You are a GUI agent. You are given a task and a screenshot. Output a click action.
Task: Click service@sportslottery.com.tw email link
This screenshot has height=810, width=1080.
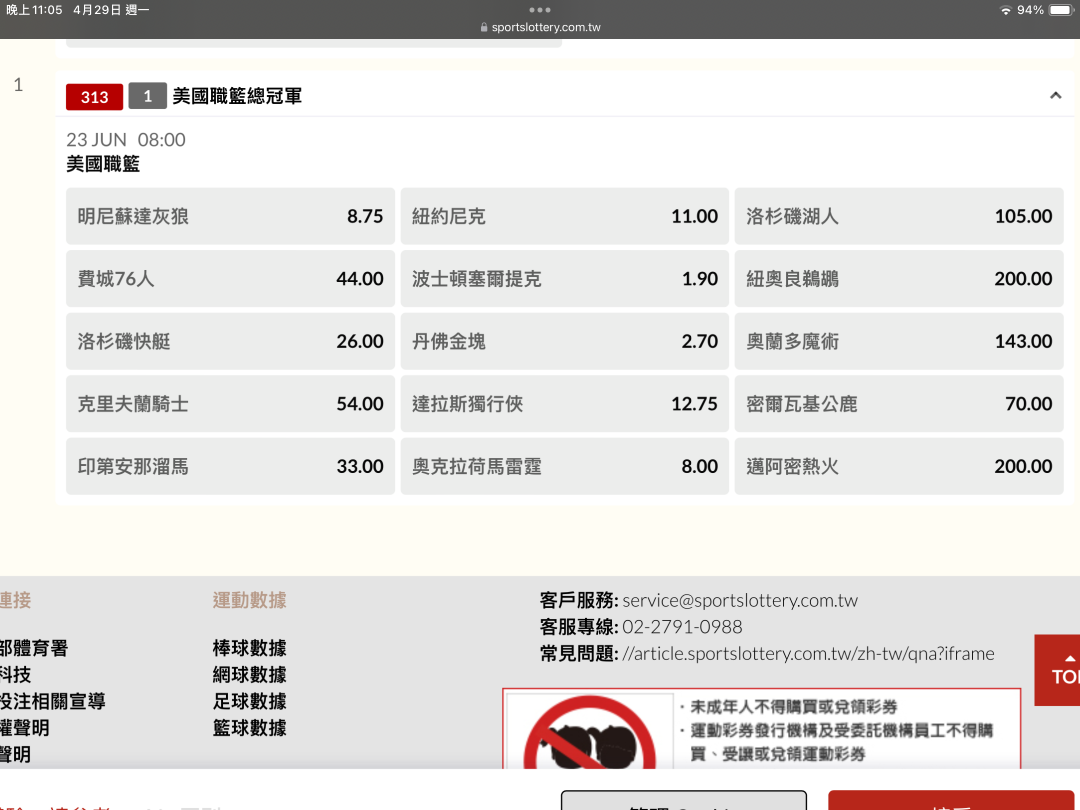(x=740, y=601)
